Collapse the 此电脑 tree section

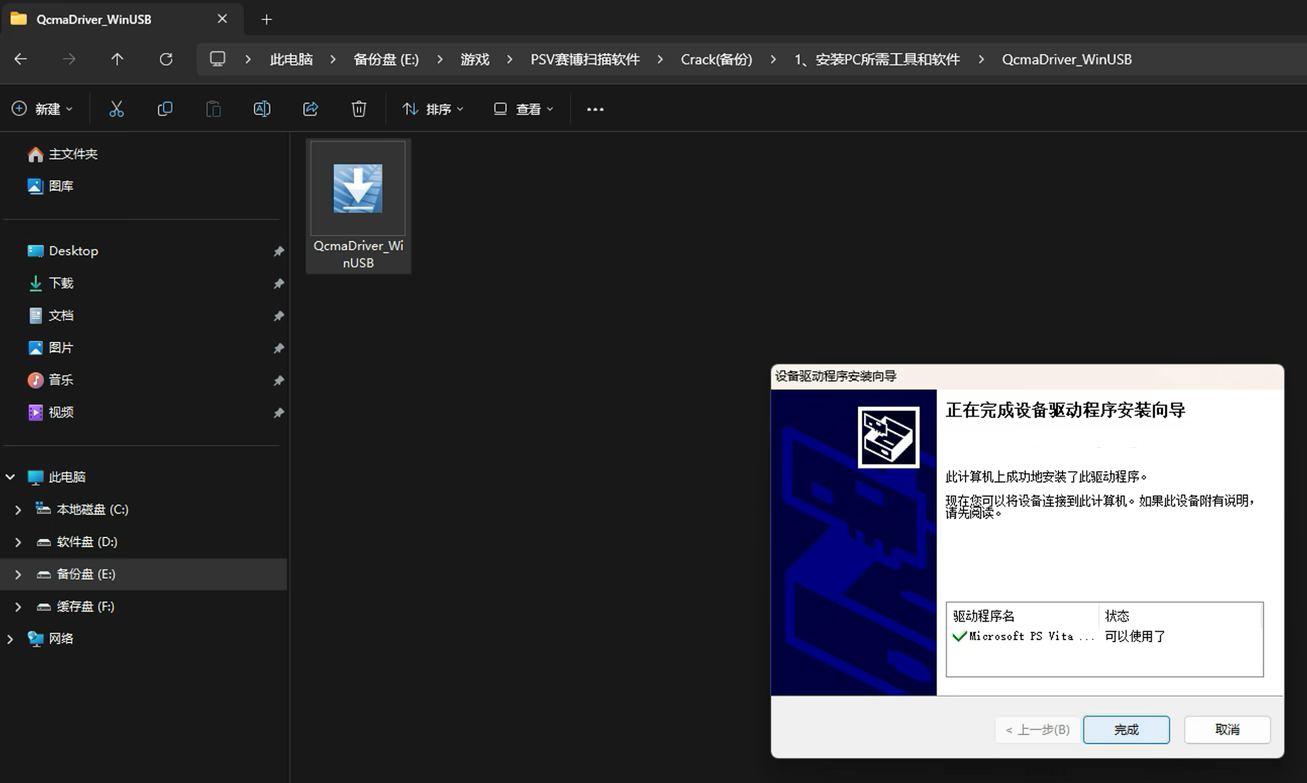[x=10, y=477]
